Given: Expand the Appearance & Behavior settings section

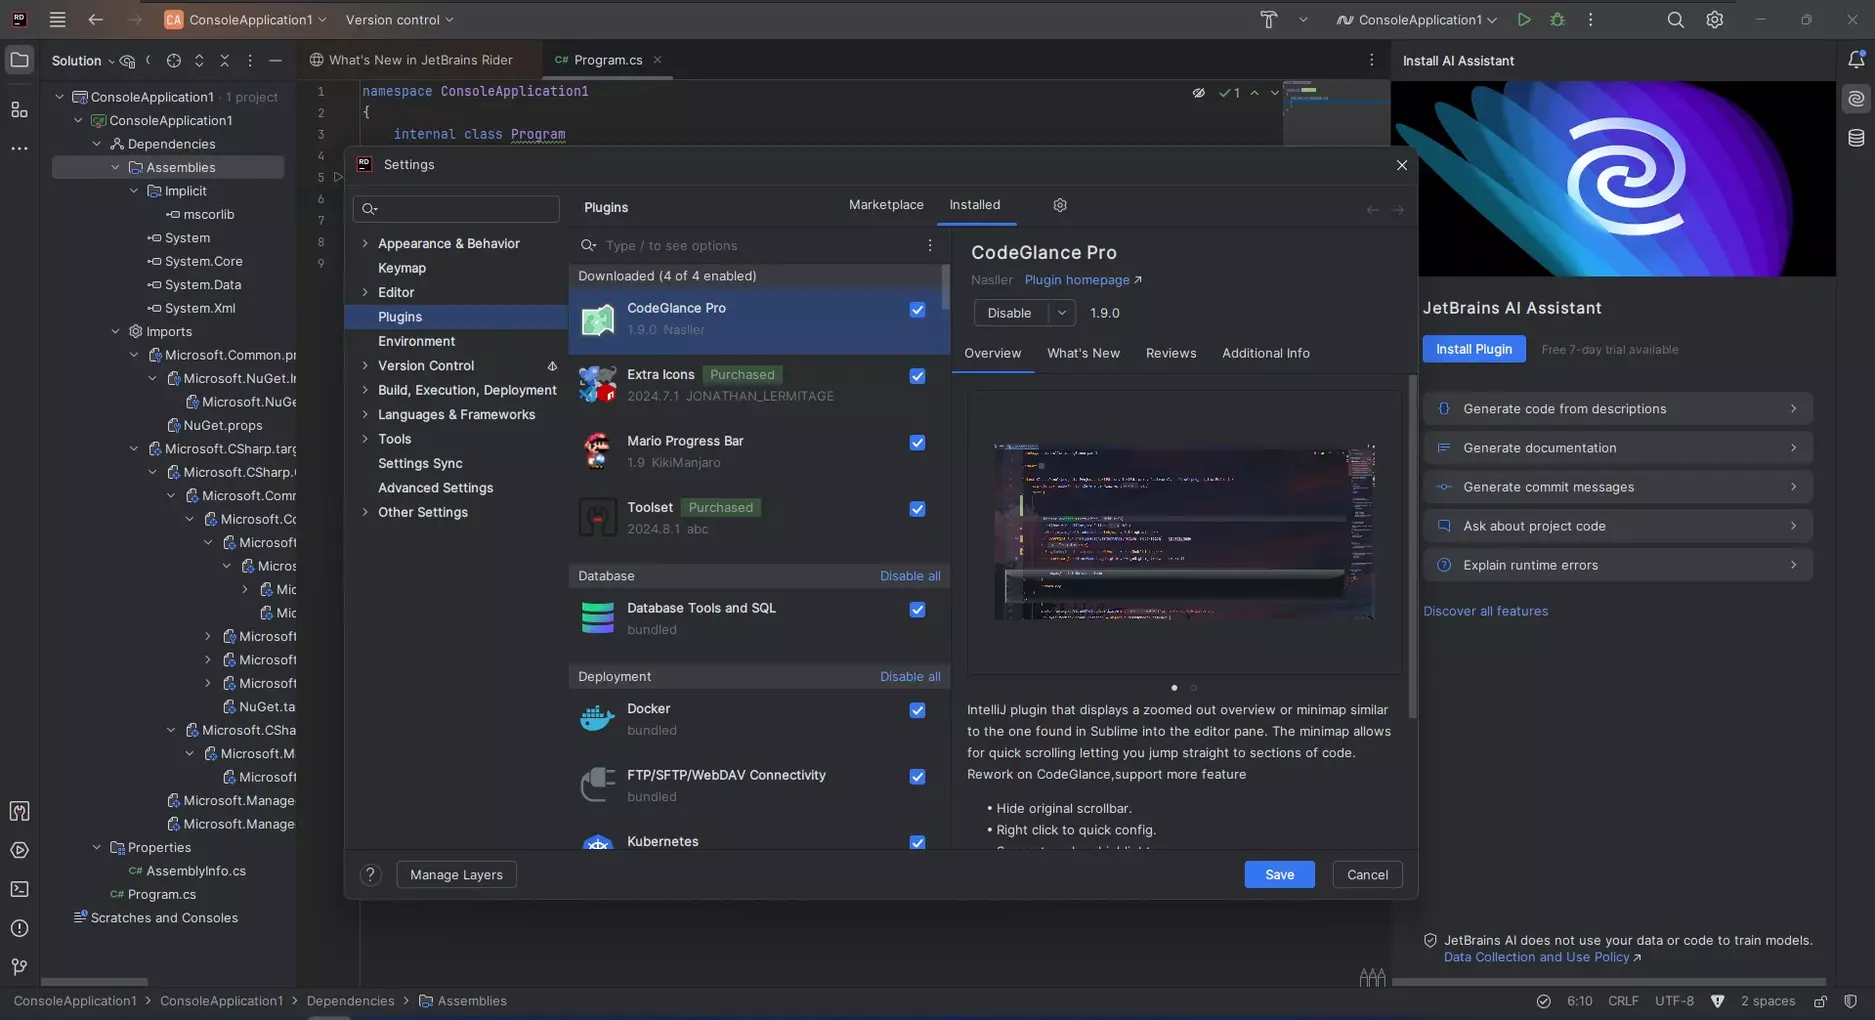Looking at the screenshot, I should click(365, 244).
